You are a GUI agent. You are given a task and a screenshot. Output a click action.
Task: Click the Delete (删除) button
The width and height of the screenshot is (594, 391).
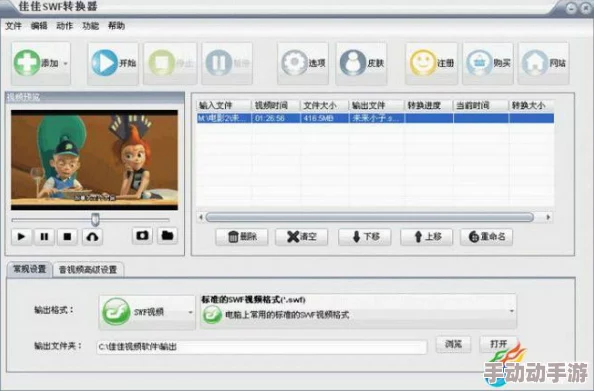(x=242, y=237)
